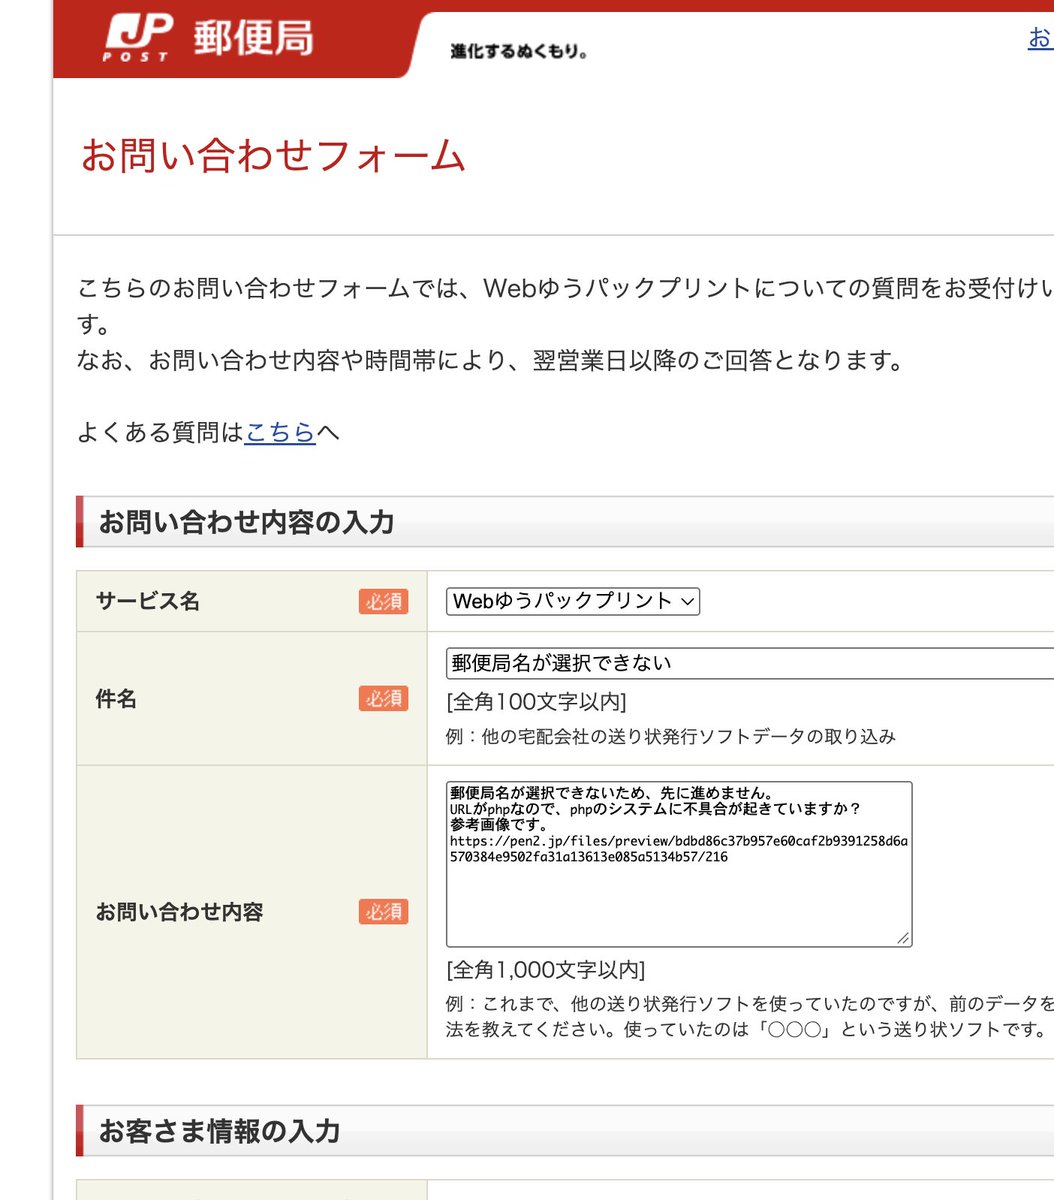Click the textarea resize handle corner

[904, 938]
